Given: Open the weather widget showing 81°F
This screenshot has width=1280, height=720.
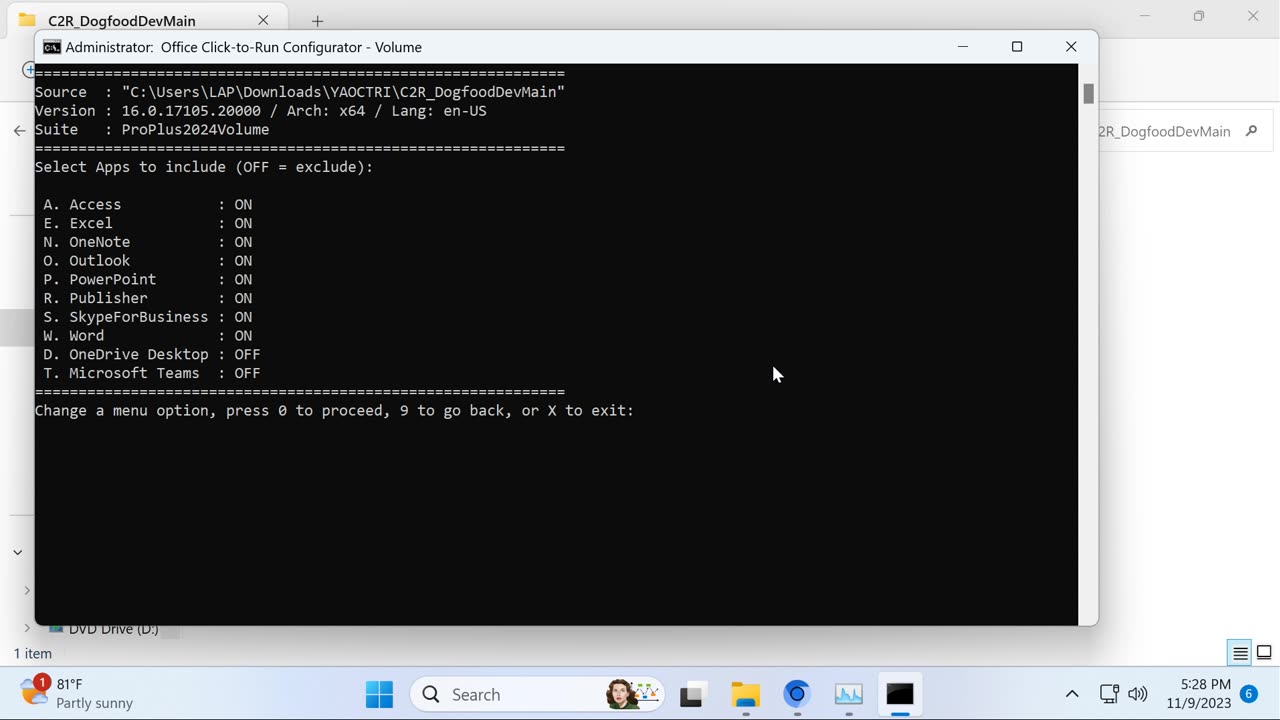Looking at the screenshot, I should [78, 693].
